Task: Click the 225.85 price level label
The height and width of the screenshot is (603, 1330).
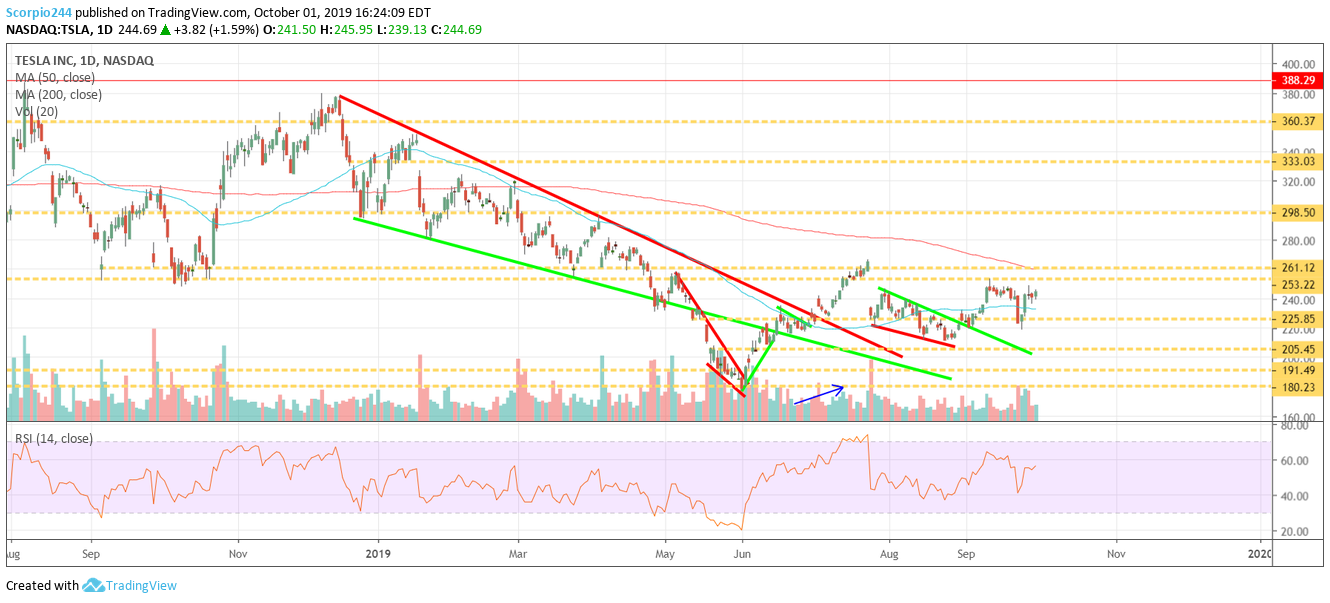Action: [x=1299, y=318]
